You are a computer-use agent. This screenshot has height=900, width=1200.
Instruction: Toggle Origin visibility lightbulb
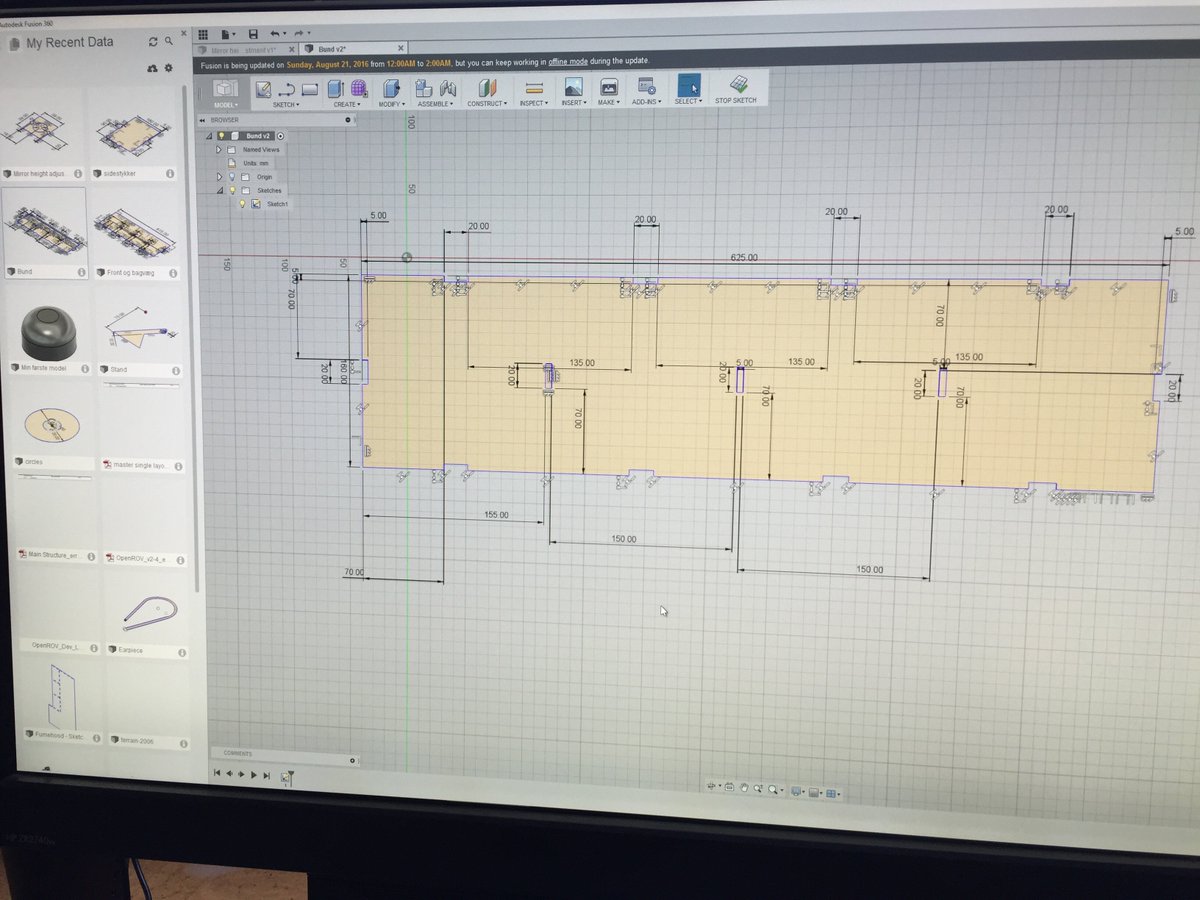(232, 176)
